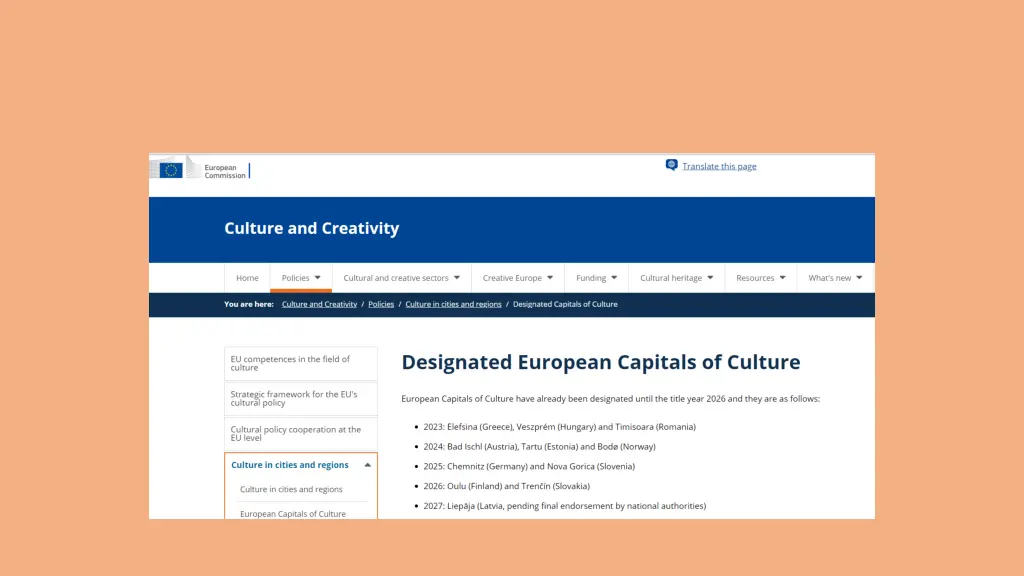1024x576 pixels.
Task: Collapse Culture in cities and regions section arrow
Action: click(368, 465)
